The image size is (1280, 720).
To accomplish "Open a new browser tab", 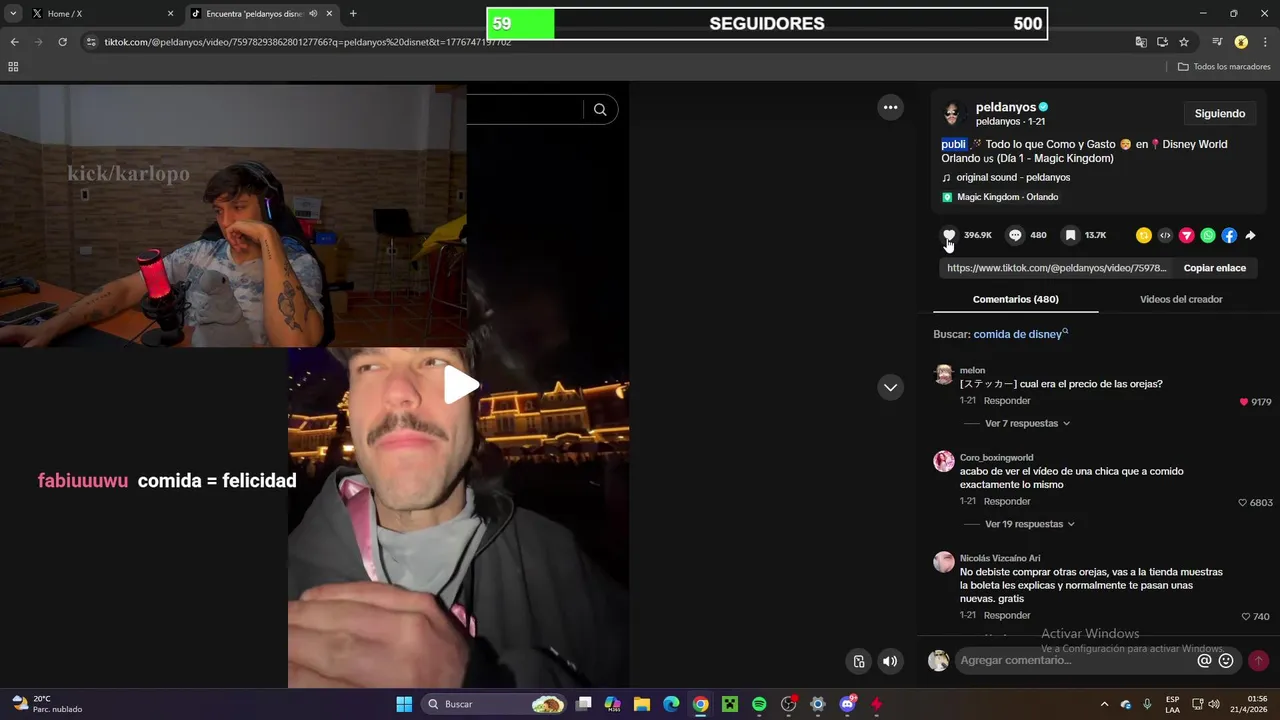I will click(353, 14).
